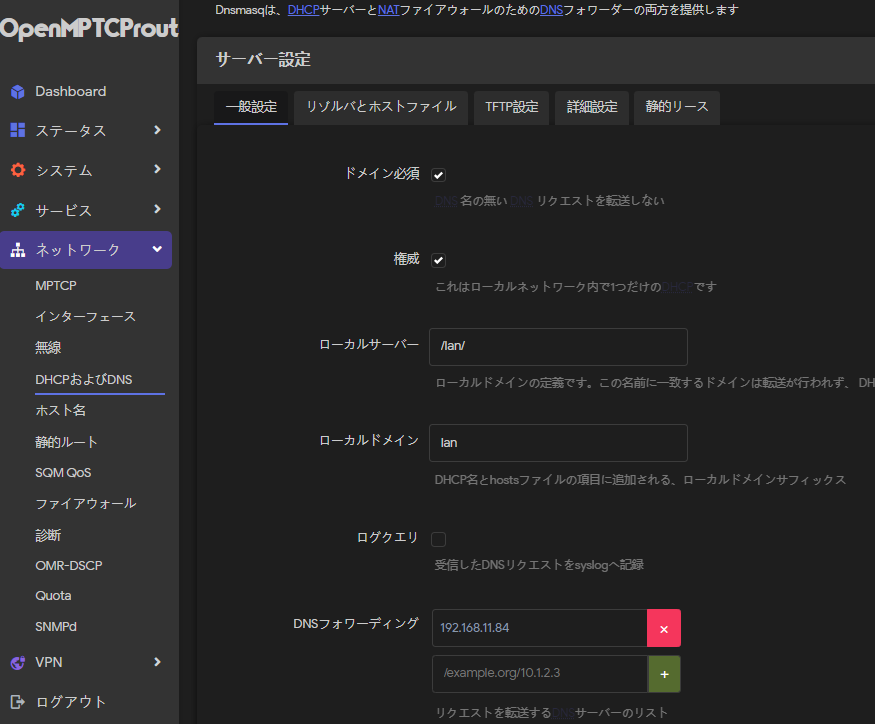Viewport: 875px width, 724px height.
Task: Click the サービス icon in the sidebar
Action: tap(20, 210)
